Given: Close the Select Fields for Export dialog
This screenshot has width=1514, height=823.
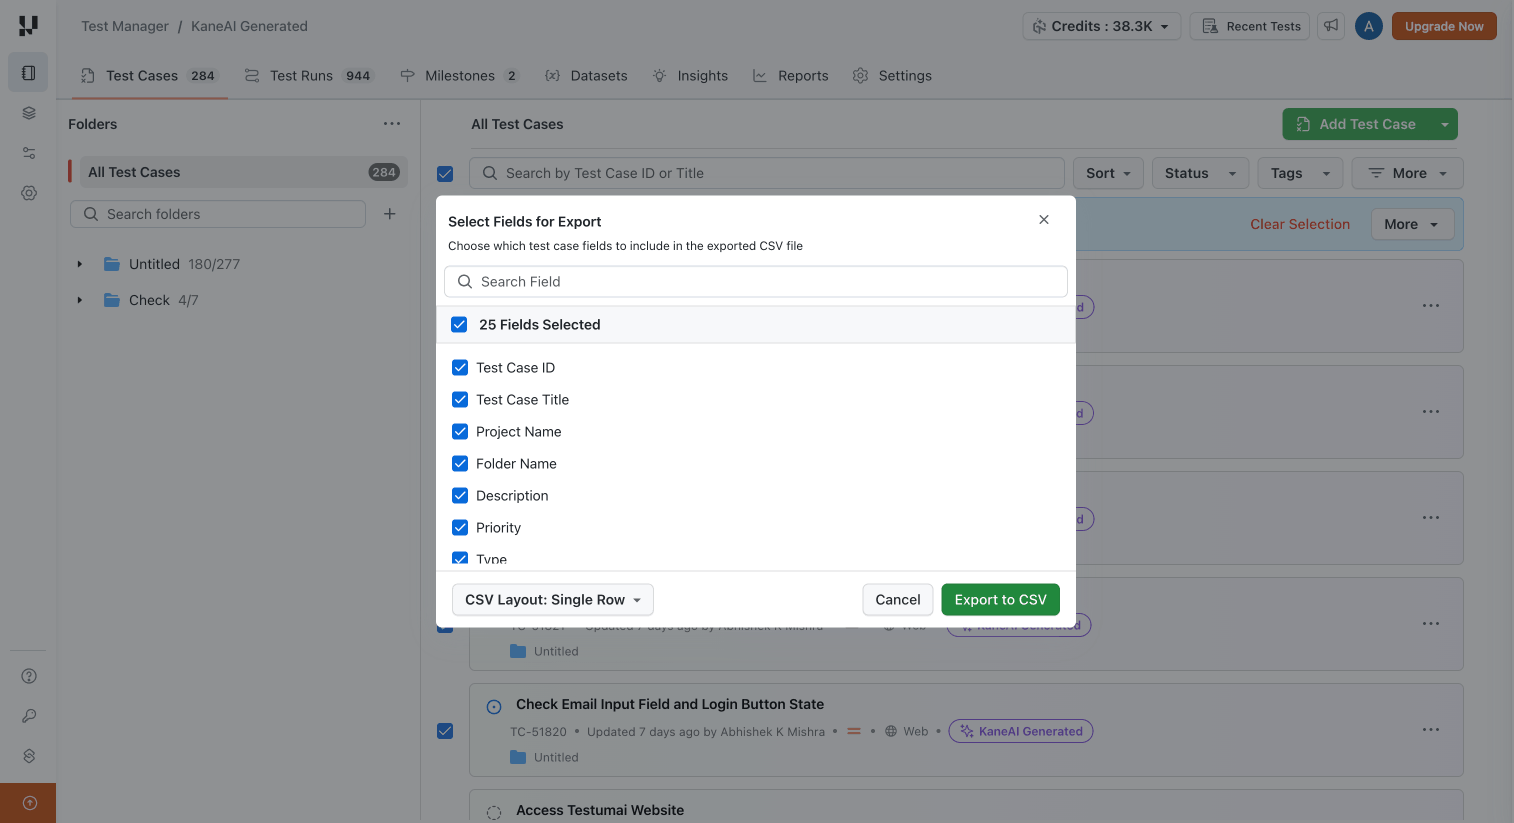Looking at the screenshot, I should pos(1044,220).
